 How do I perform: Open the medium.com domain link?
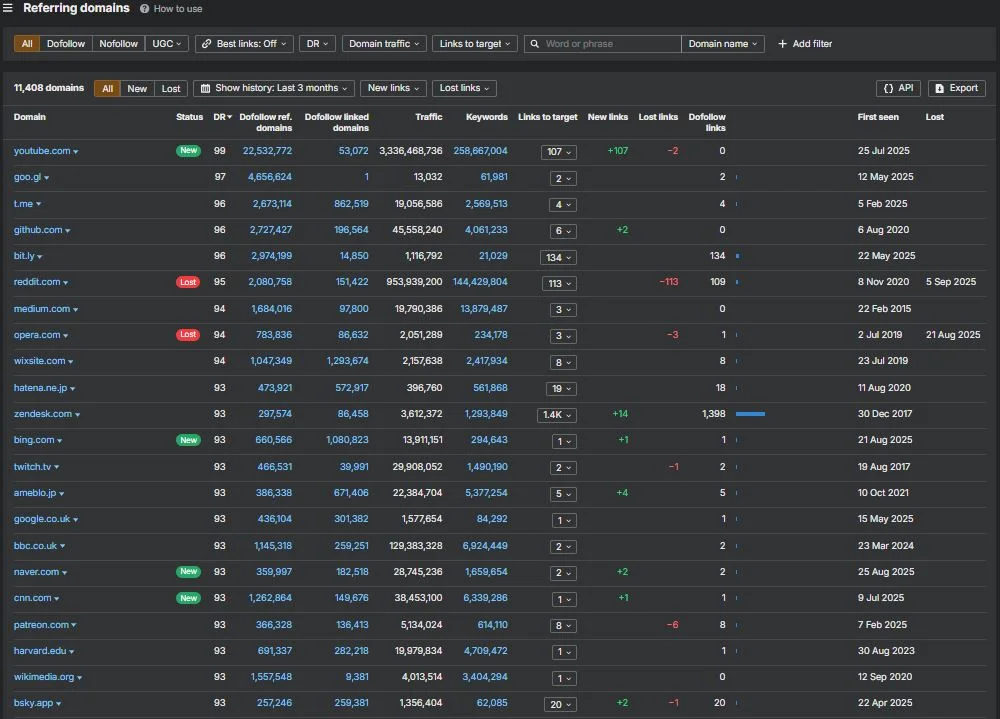click(42, 309)
